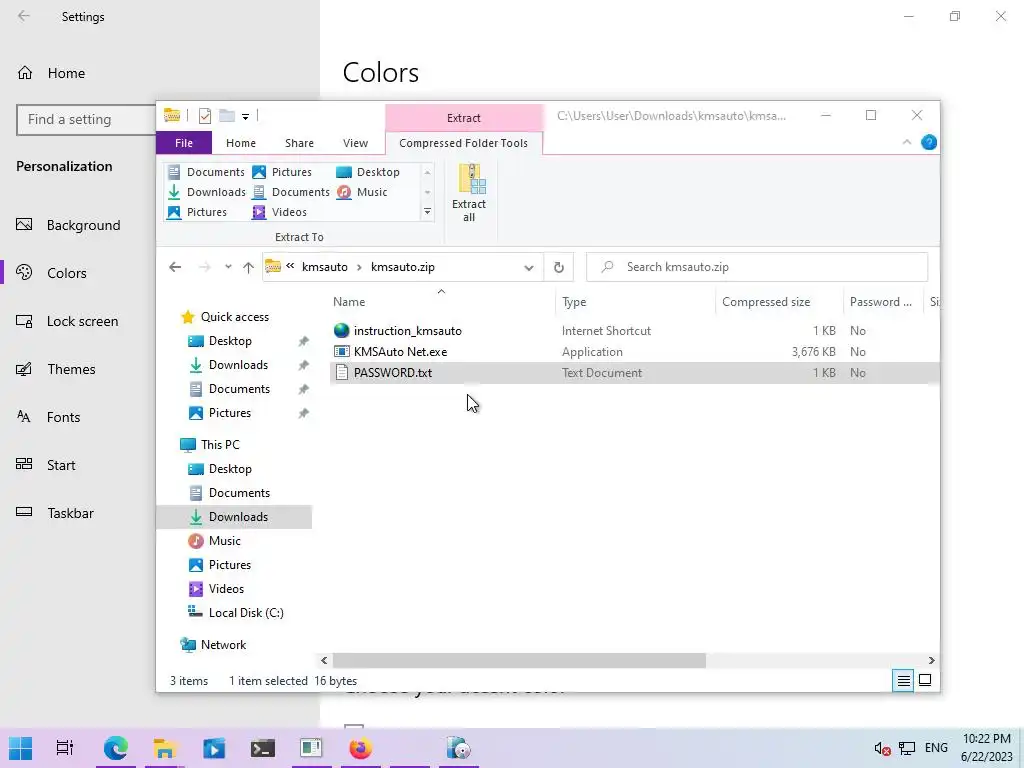Click the horizontal scrollbar right arrow
The height and width of the screenshot is (768, 1024).
coord(931,660)
